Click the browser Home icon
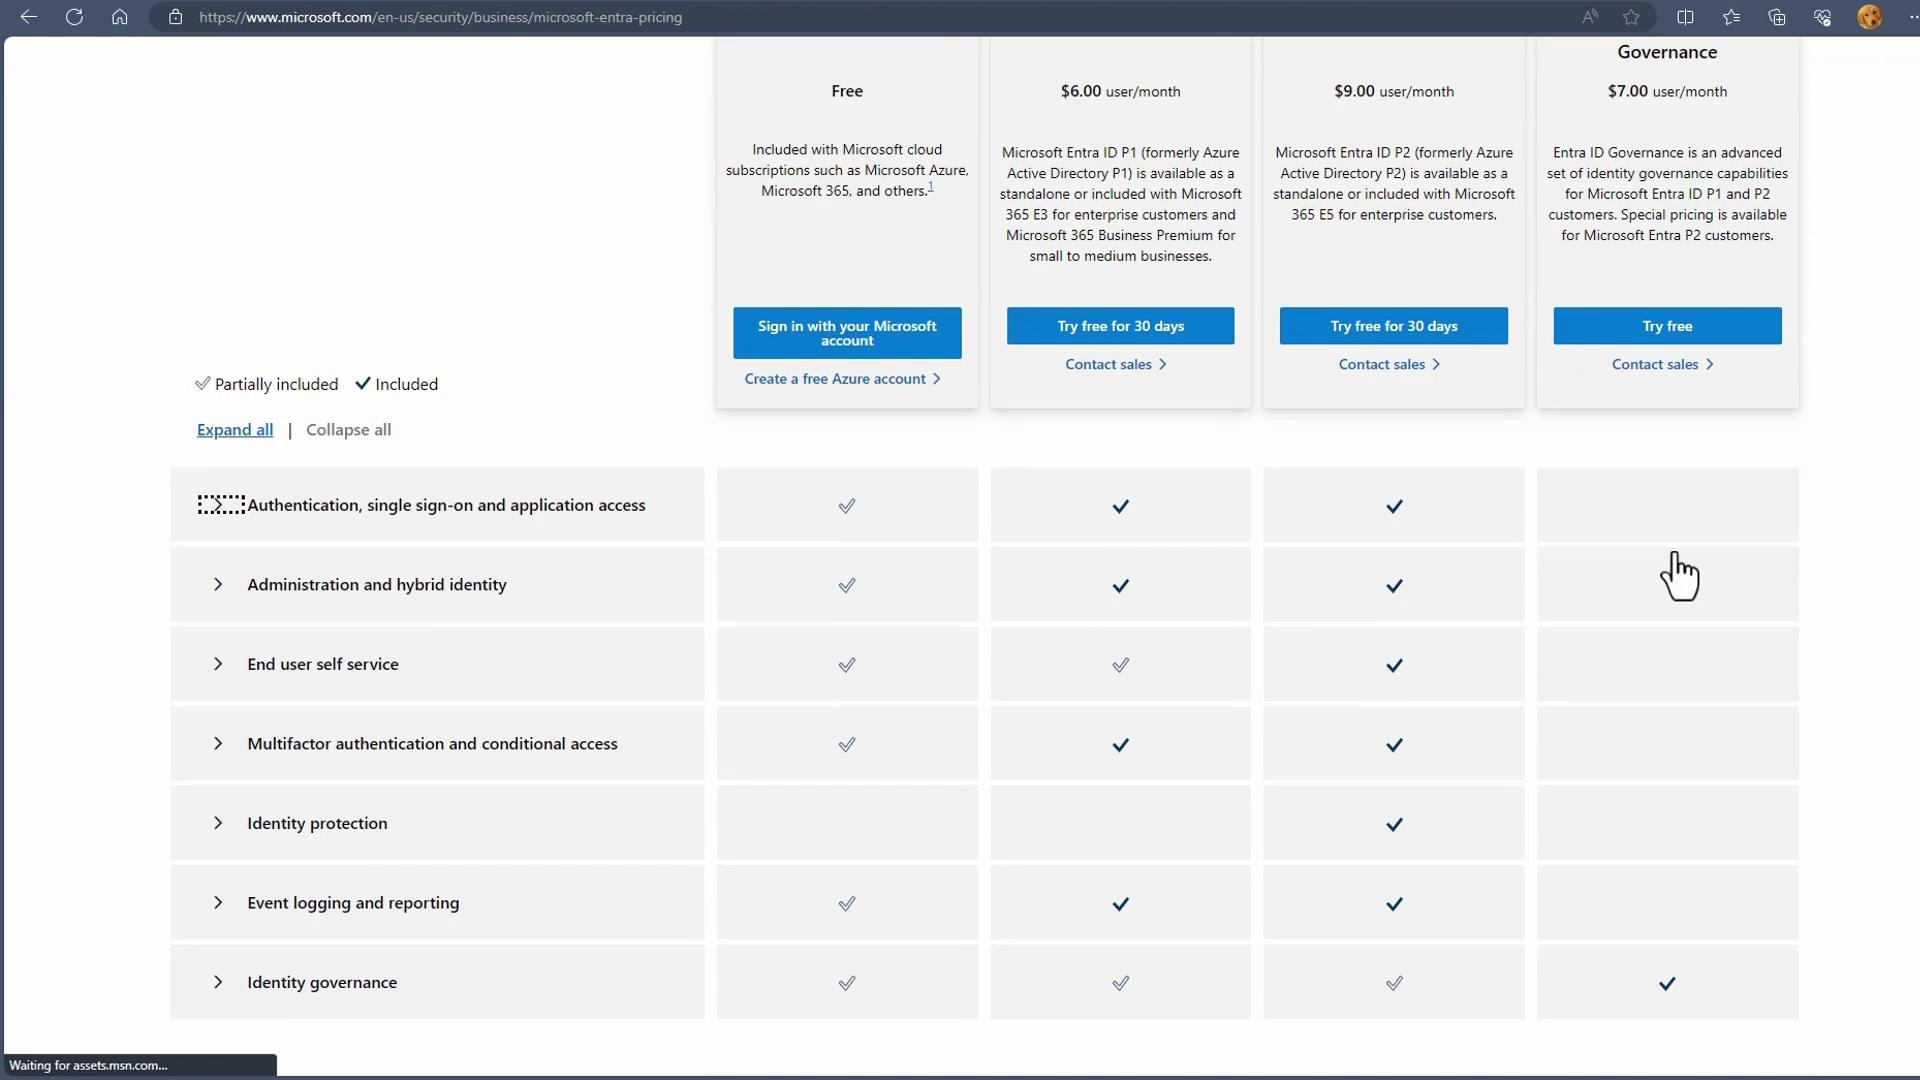Screen dimensions: 1920x1080 click(119, 17)
